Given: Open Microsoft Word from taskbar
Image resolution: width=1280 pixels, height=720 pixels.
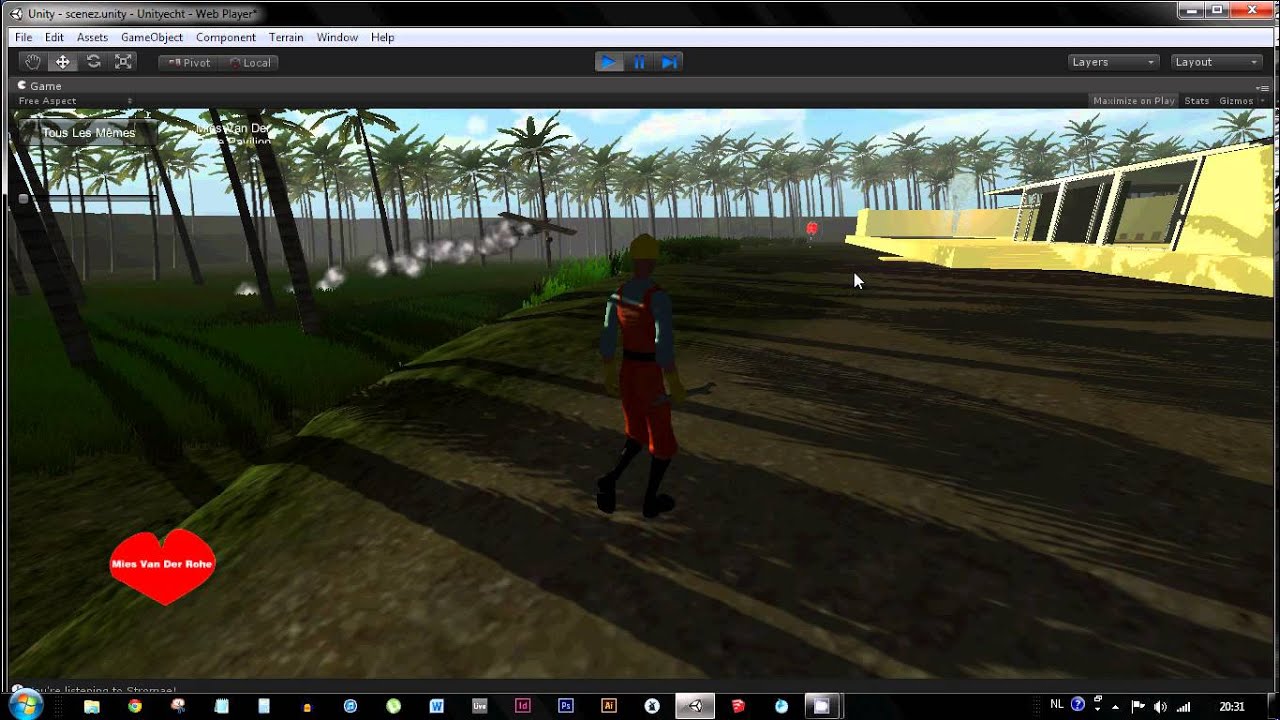Looking at the screenshot, I should click(436, 706).
